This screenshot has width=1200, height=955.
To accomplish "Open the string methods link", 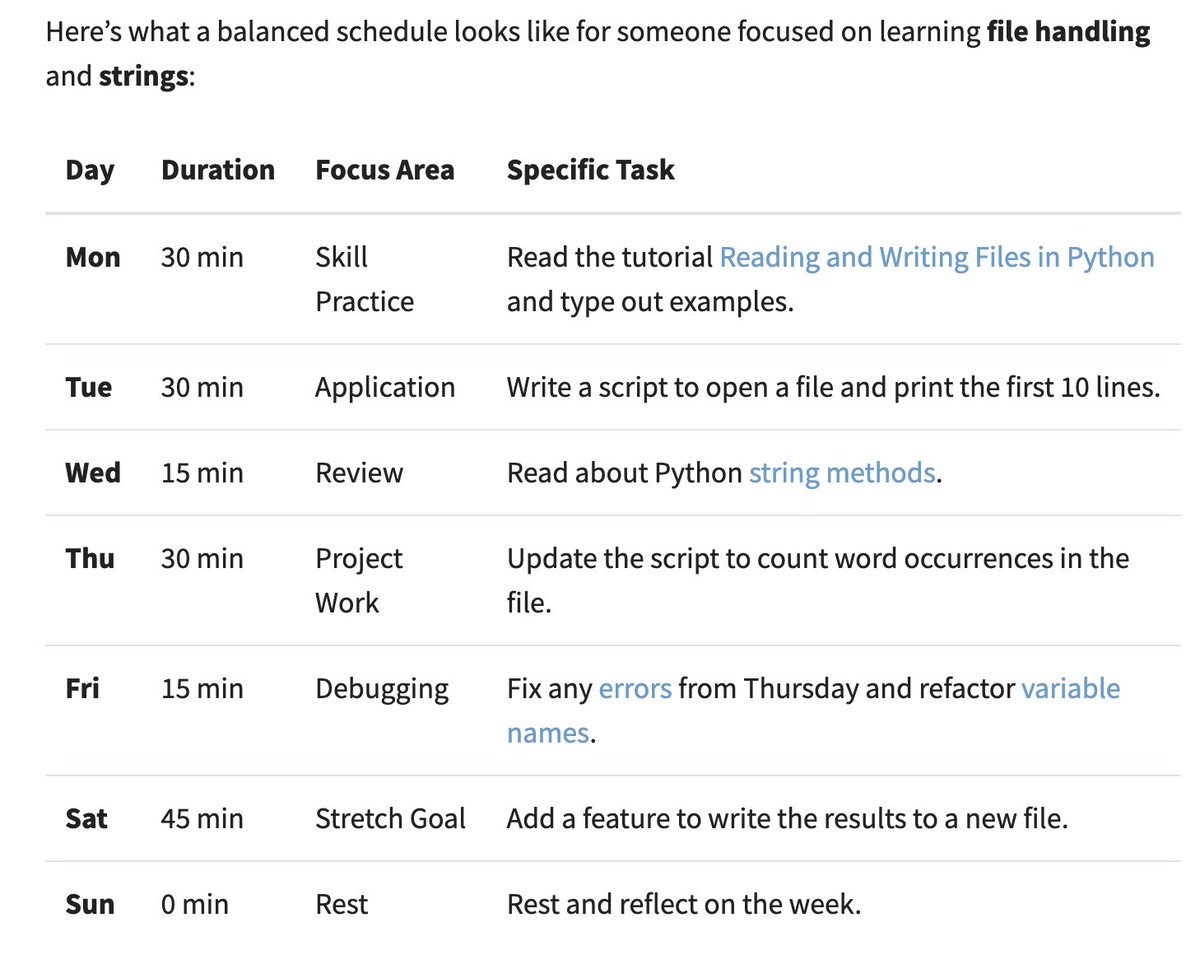I will (x=840, y=472).
